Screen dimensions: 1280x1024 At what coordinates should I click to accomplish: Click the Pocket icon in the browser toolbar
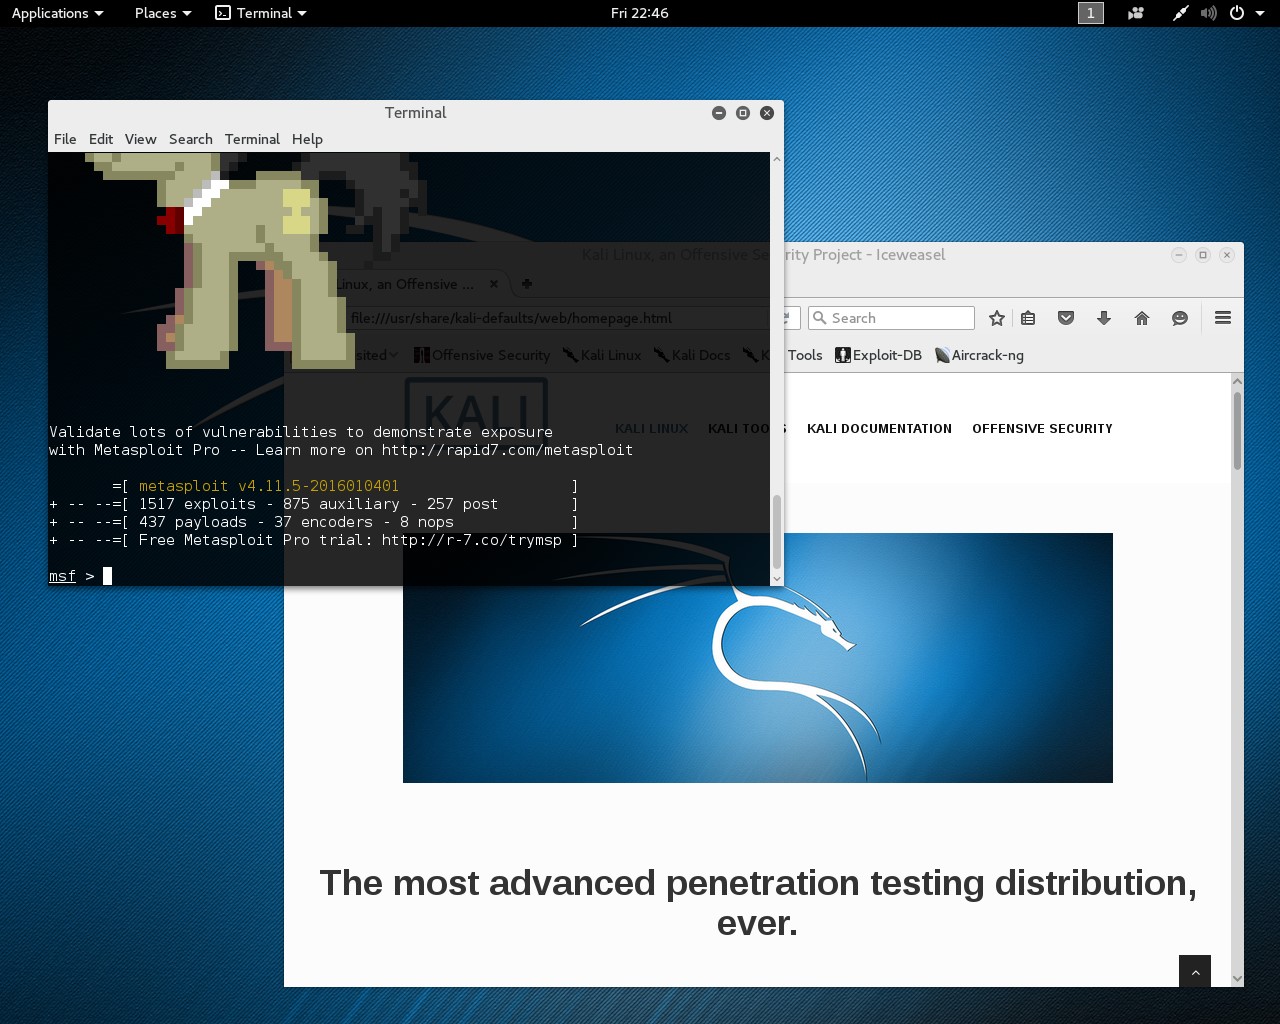point(1066,318)
